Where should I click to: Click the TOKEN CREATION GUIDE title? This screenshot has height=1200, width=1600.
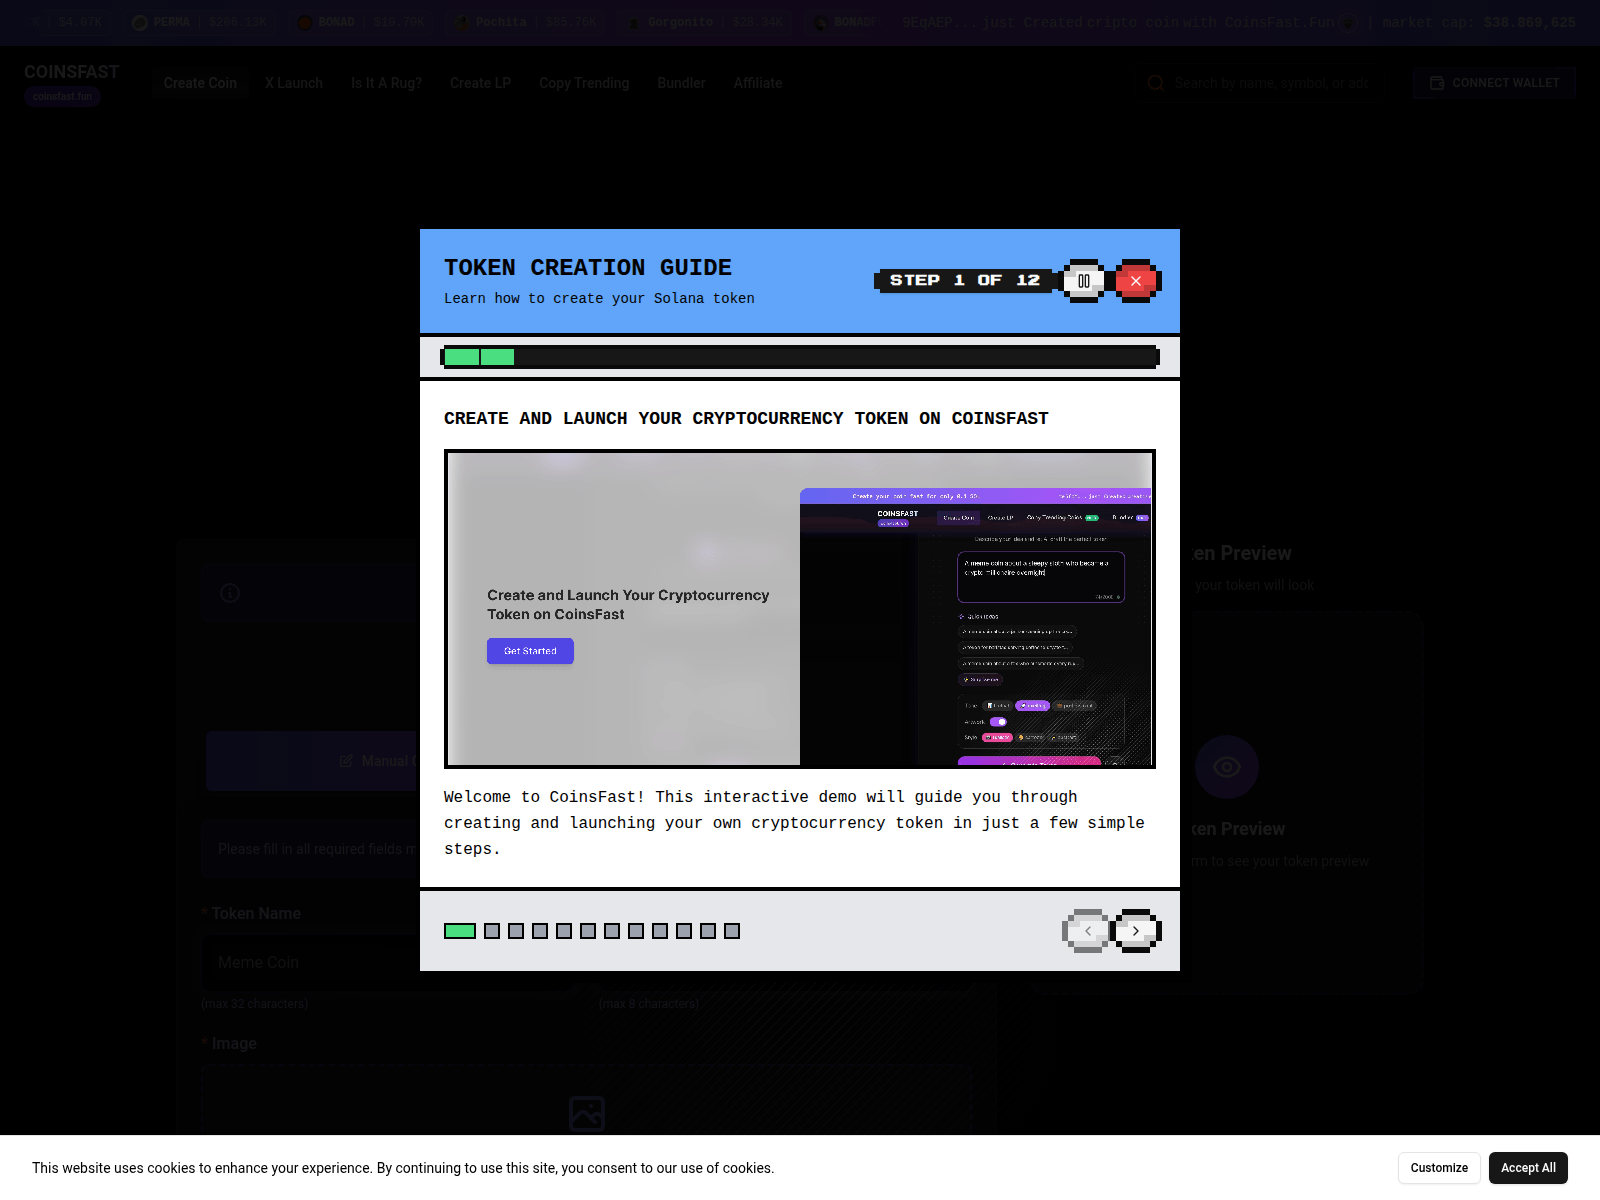pos(588,268)
